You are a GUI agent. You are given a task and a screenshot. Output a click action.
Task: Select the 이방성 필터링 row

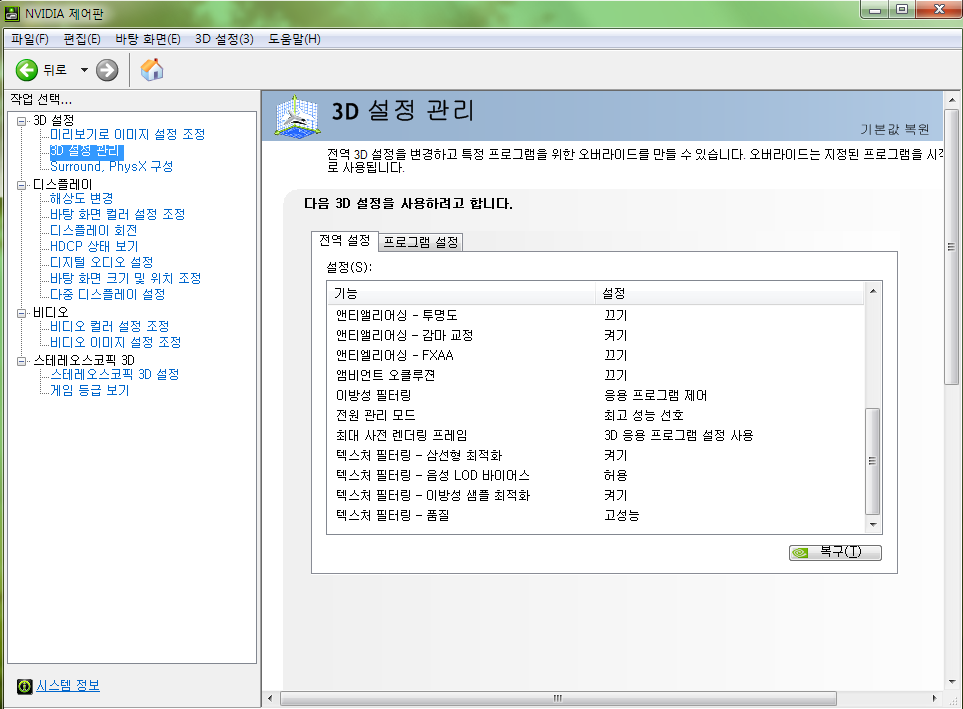(x=596, y=396)
